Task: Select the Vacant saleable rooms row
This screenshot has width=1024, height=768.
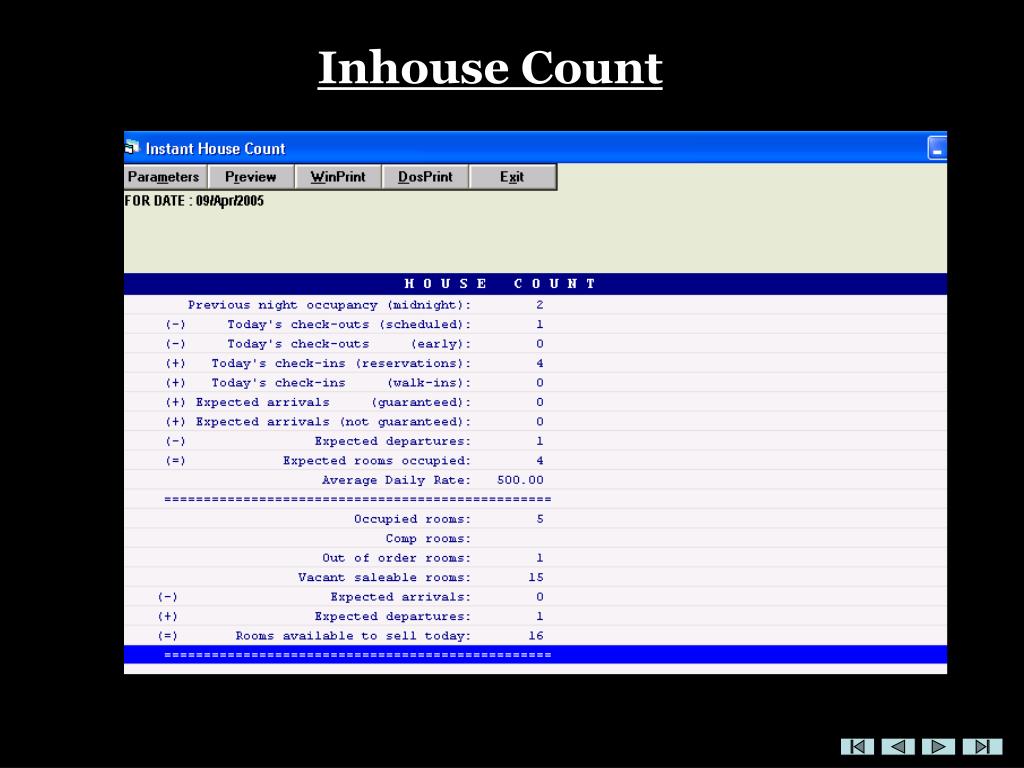Action: 535,577
